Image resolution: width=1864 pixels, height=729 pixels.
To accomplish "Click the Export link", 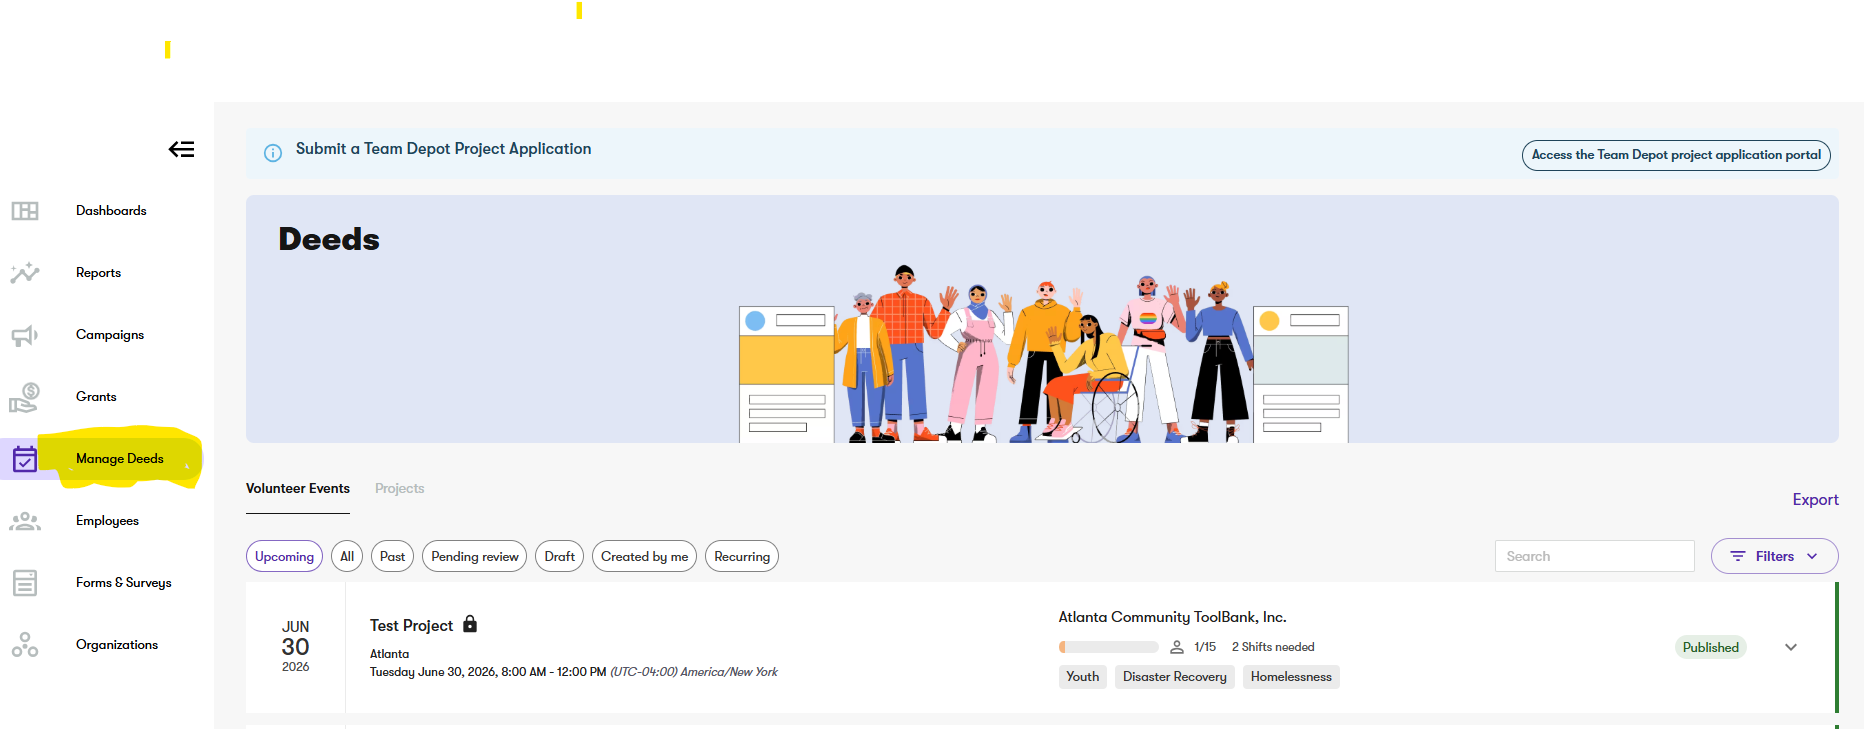I will (x=1815, y=500).
